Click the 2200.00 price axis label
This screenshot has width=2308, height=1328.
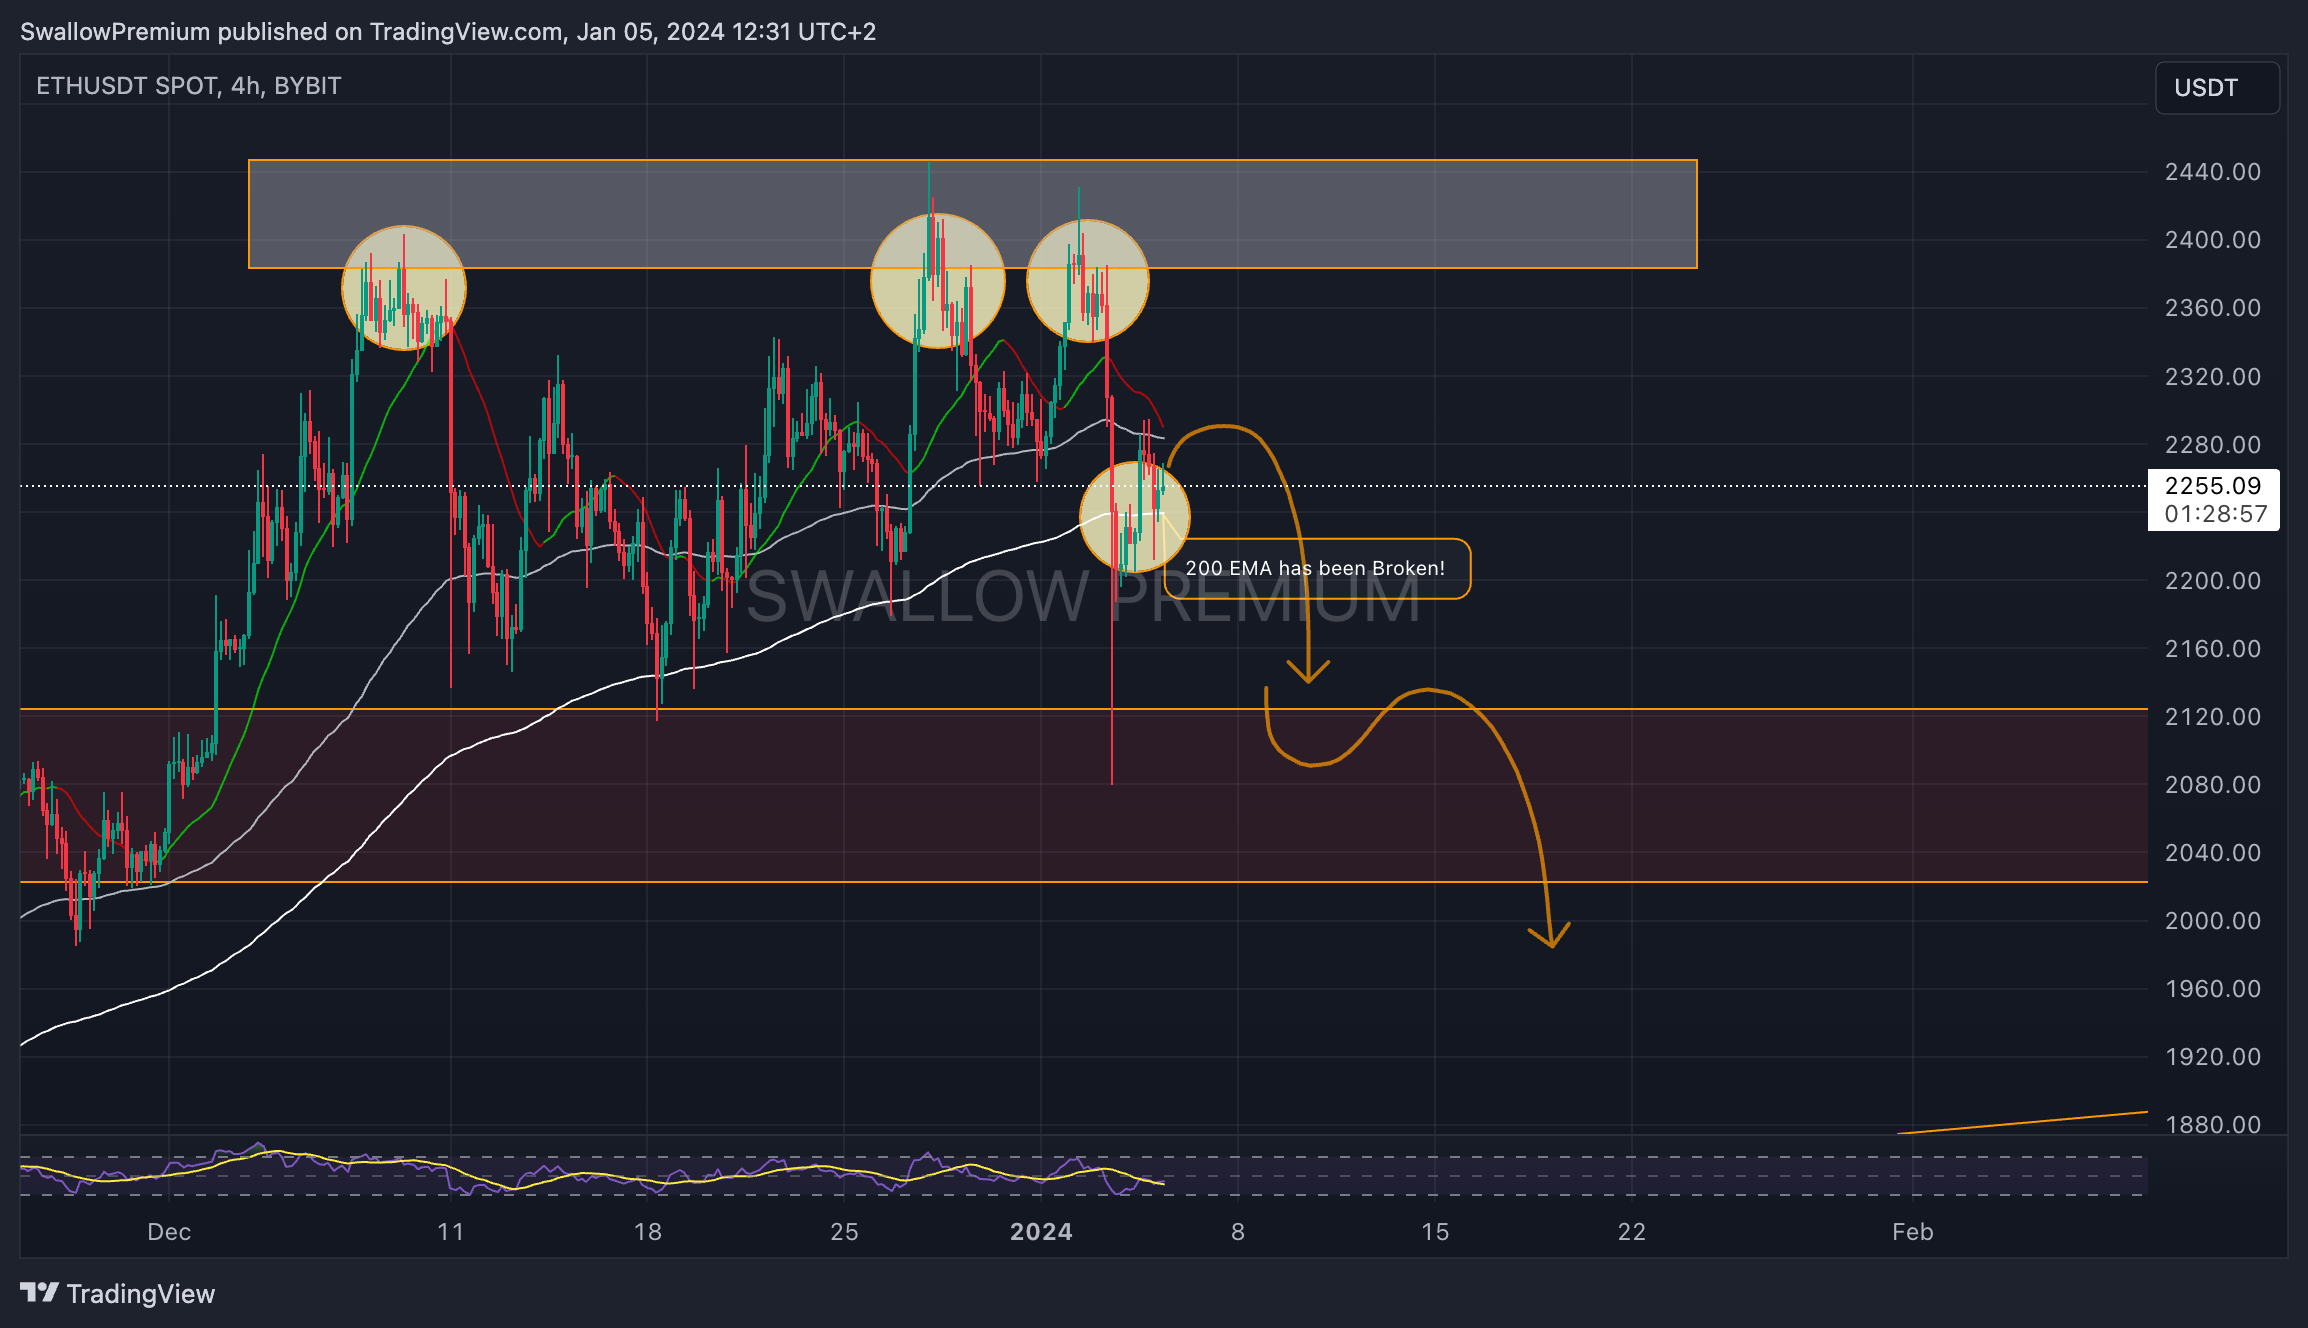pyautogui.click(x=2213, y=581)
